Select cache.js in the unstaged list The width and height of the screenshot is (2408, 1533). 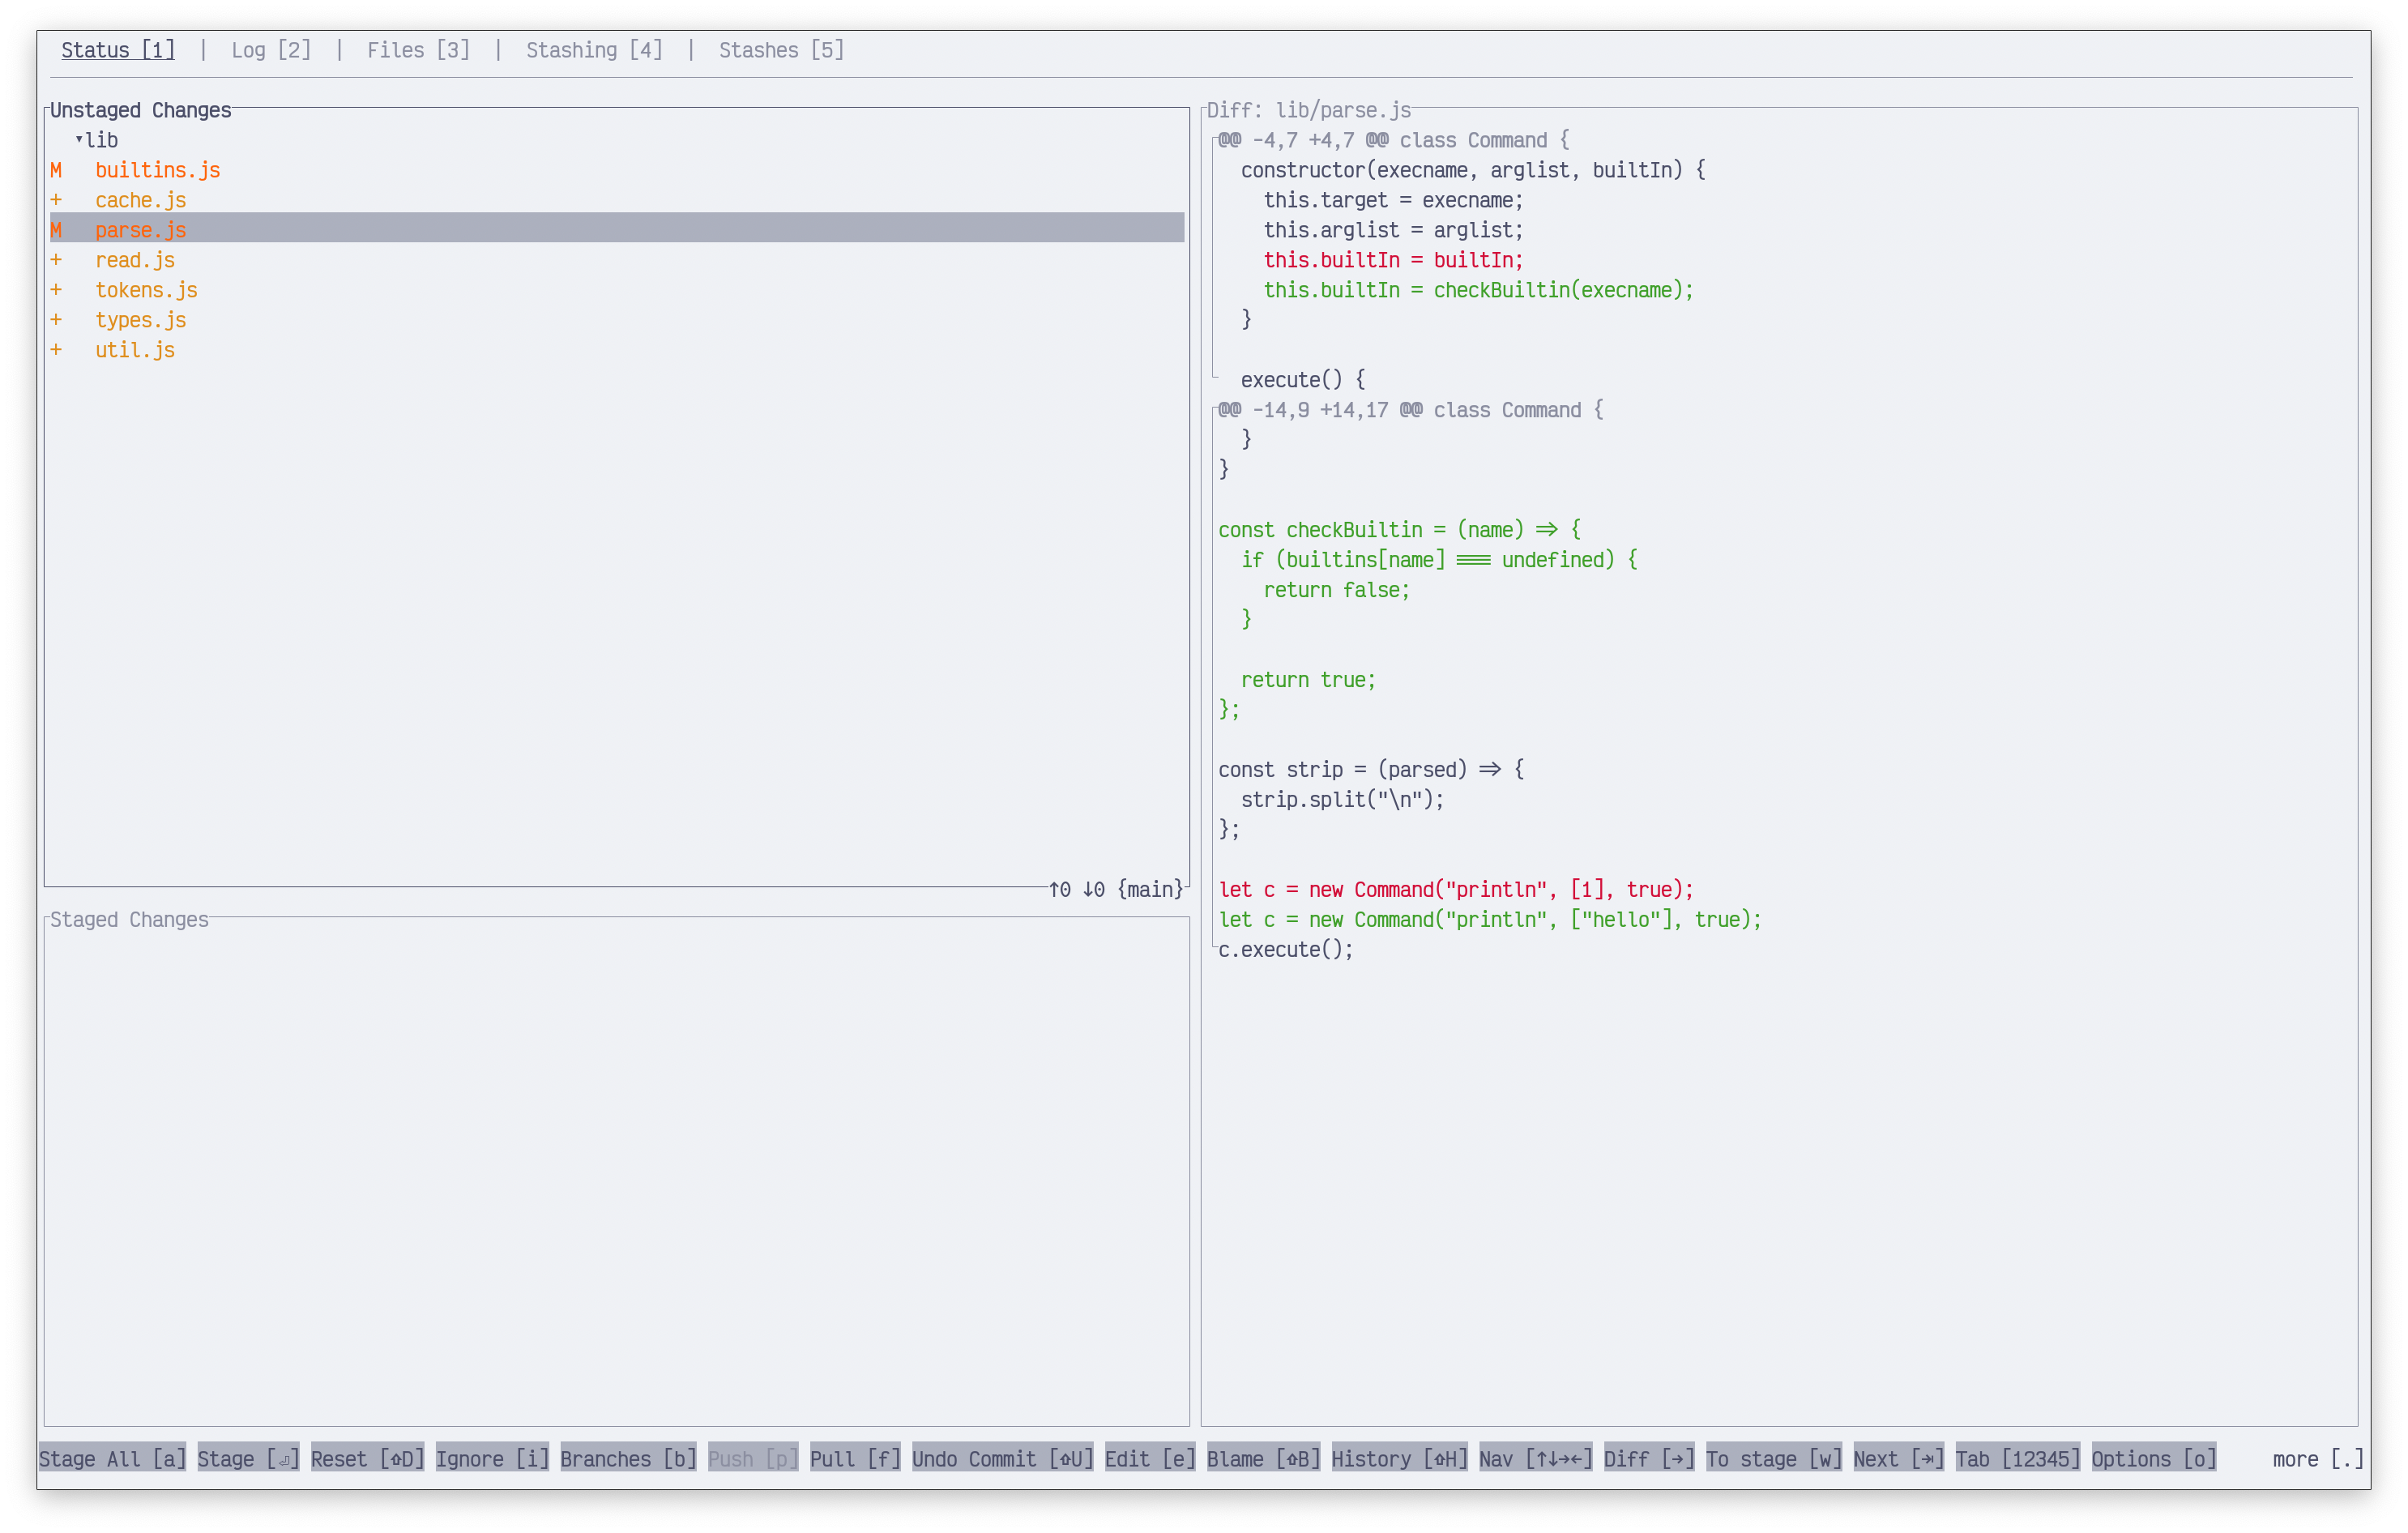pyautogui.click(x=140, y=201)
